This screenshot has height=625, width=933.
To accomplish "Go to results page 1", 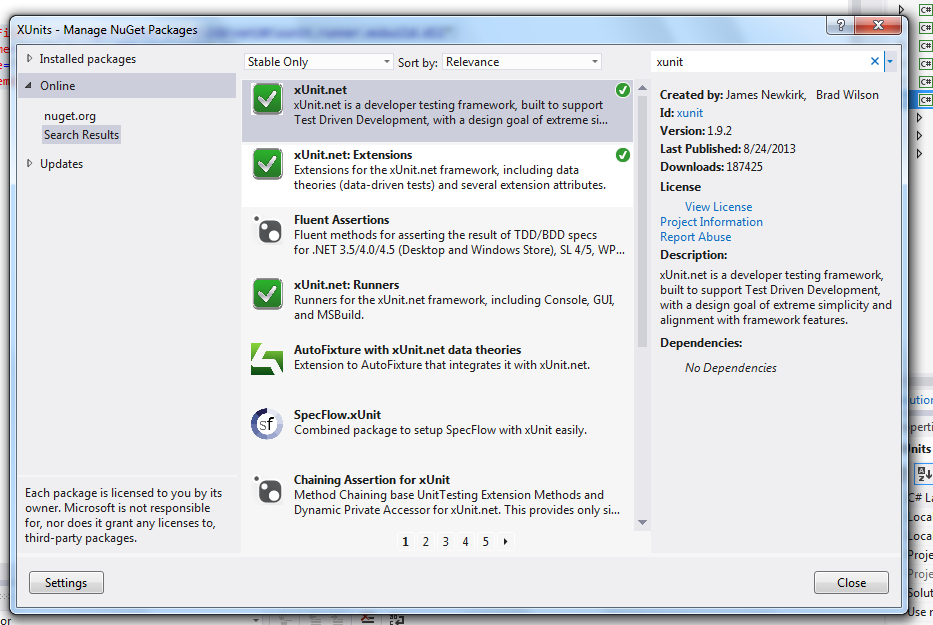I will point(405,542).
